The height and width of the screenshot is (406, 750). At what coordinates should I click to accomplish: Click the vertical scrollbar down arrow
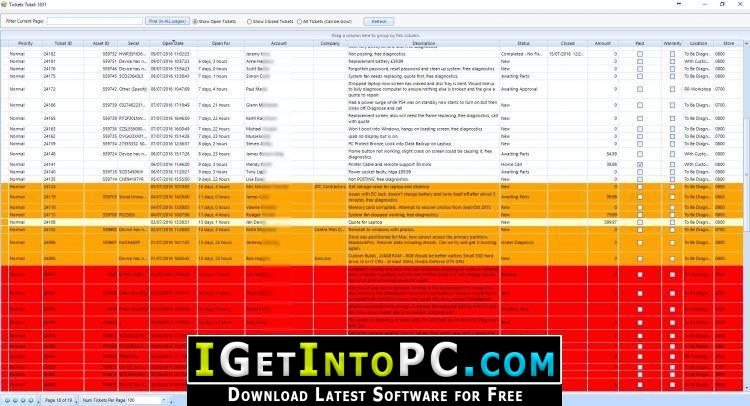coord(746,388)
